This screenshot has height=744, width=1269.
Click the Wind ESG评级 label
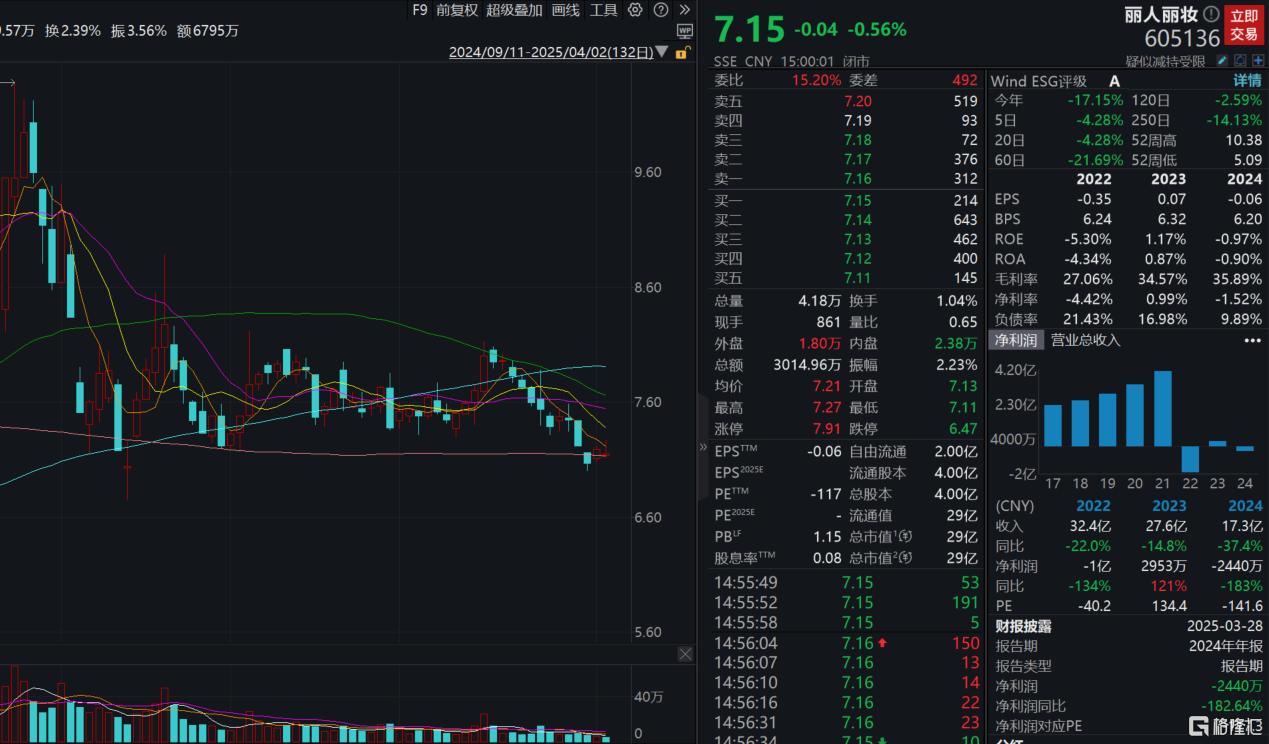click(x=1040, y=81)
